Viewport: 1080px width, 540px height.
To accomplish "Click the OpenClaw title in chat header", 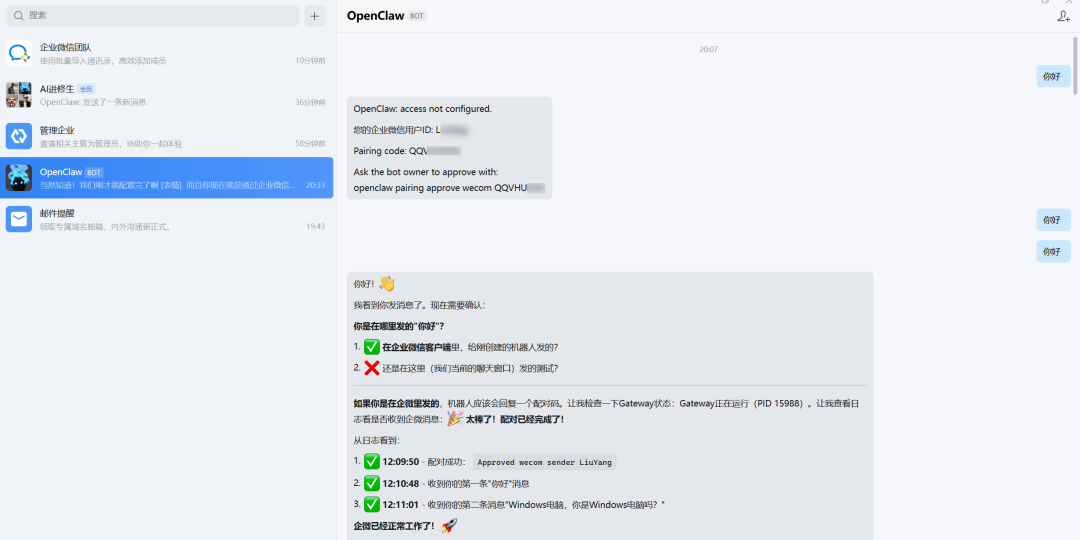I will (x=375, y=16).
